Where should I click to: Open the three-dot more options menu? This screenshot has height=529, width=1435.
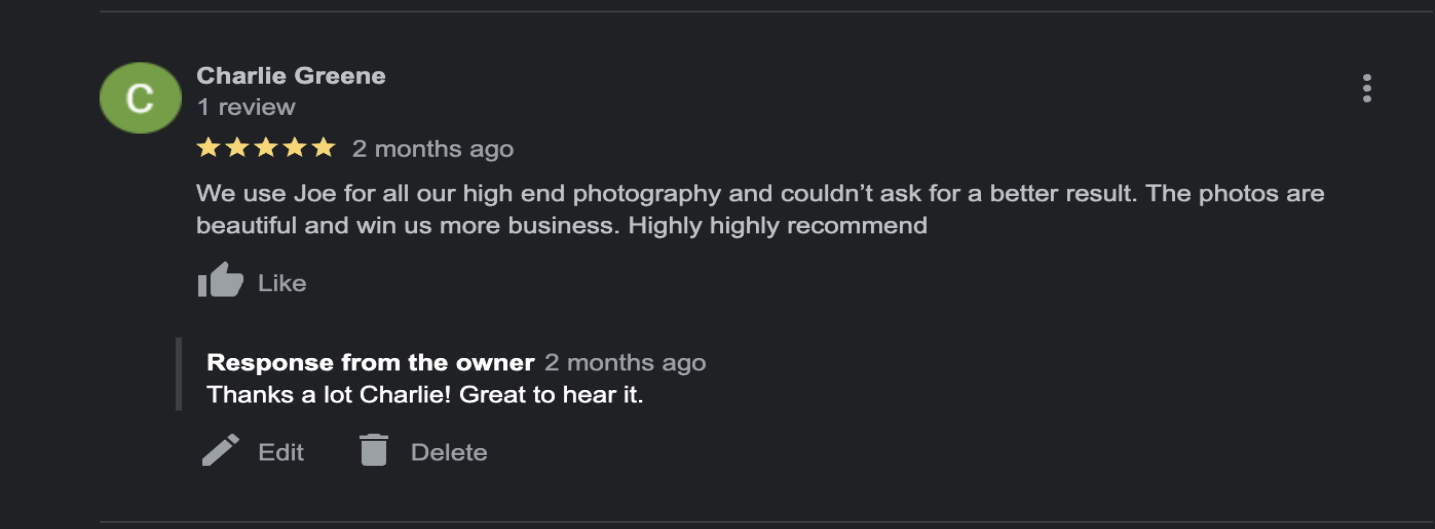tap(1366, 89)
